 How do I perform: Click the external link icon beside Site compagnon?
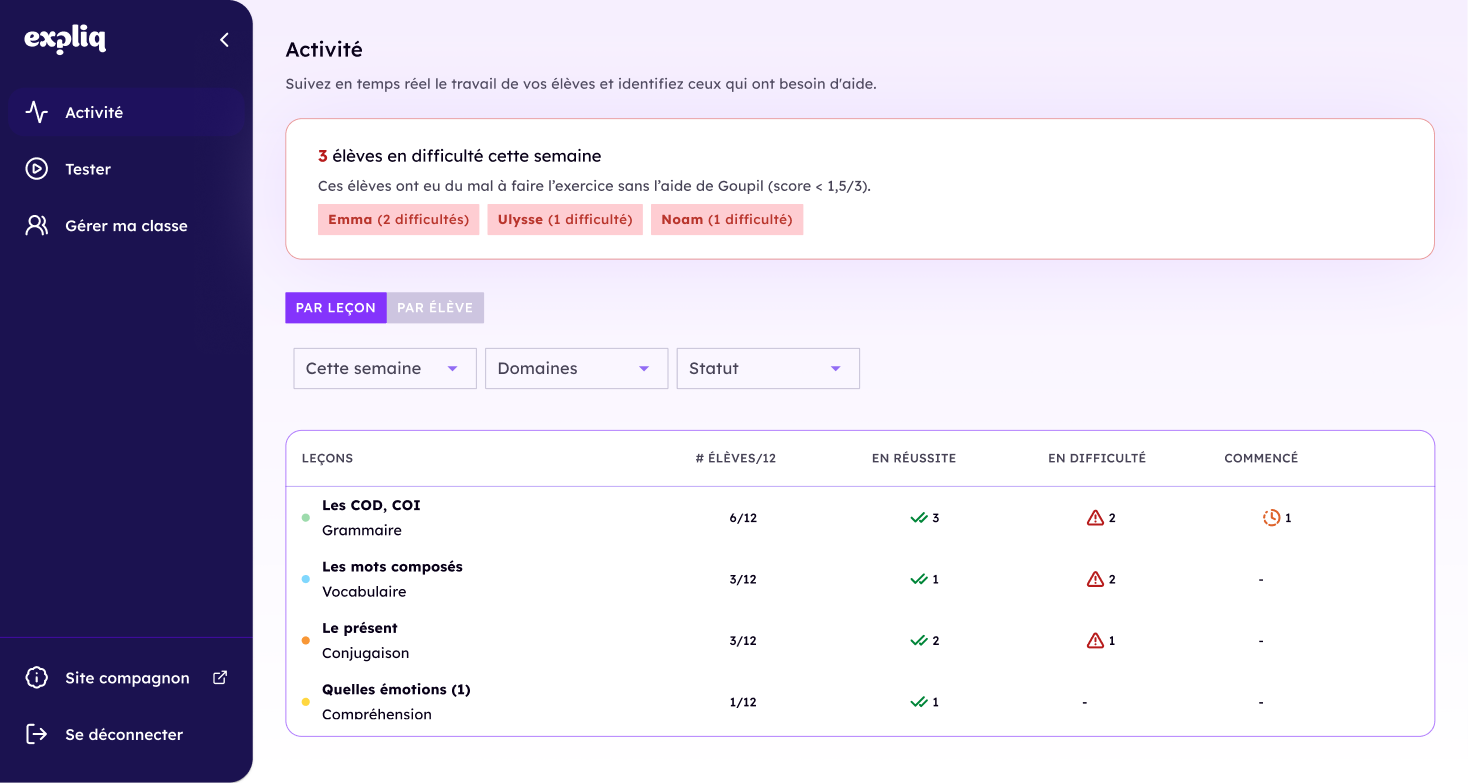221,677
